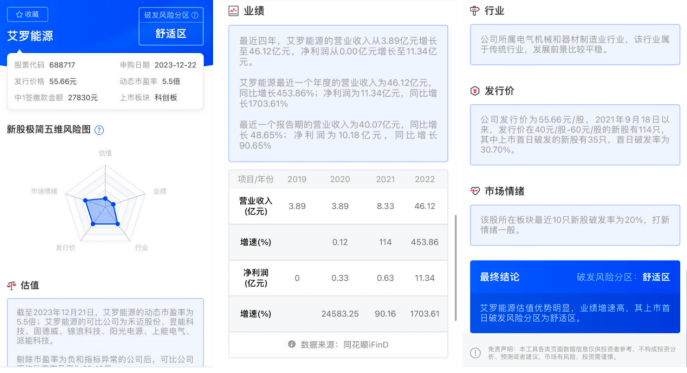Viewport: 687px width, 373px height.
Task: Click the 市场情绪 description text box
Action: pyautogui.click(x=575, y=225)
